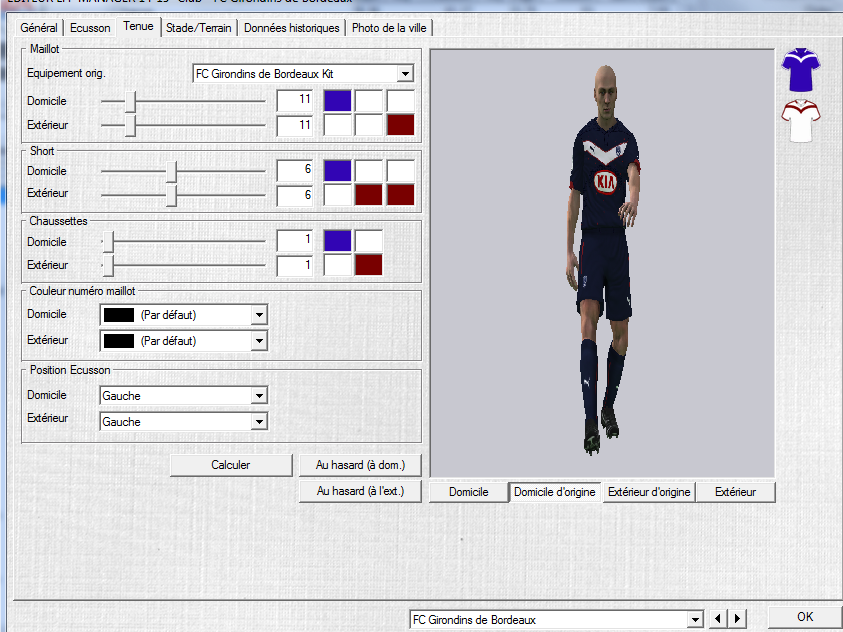Show the Extérieur kit preview
Screen dimensions: 843x632
735,492
